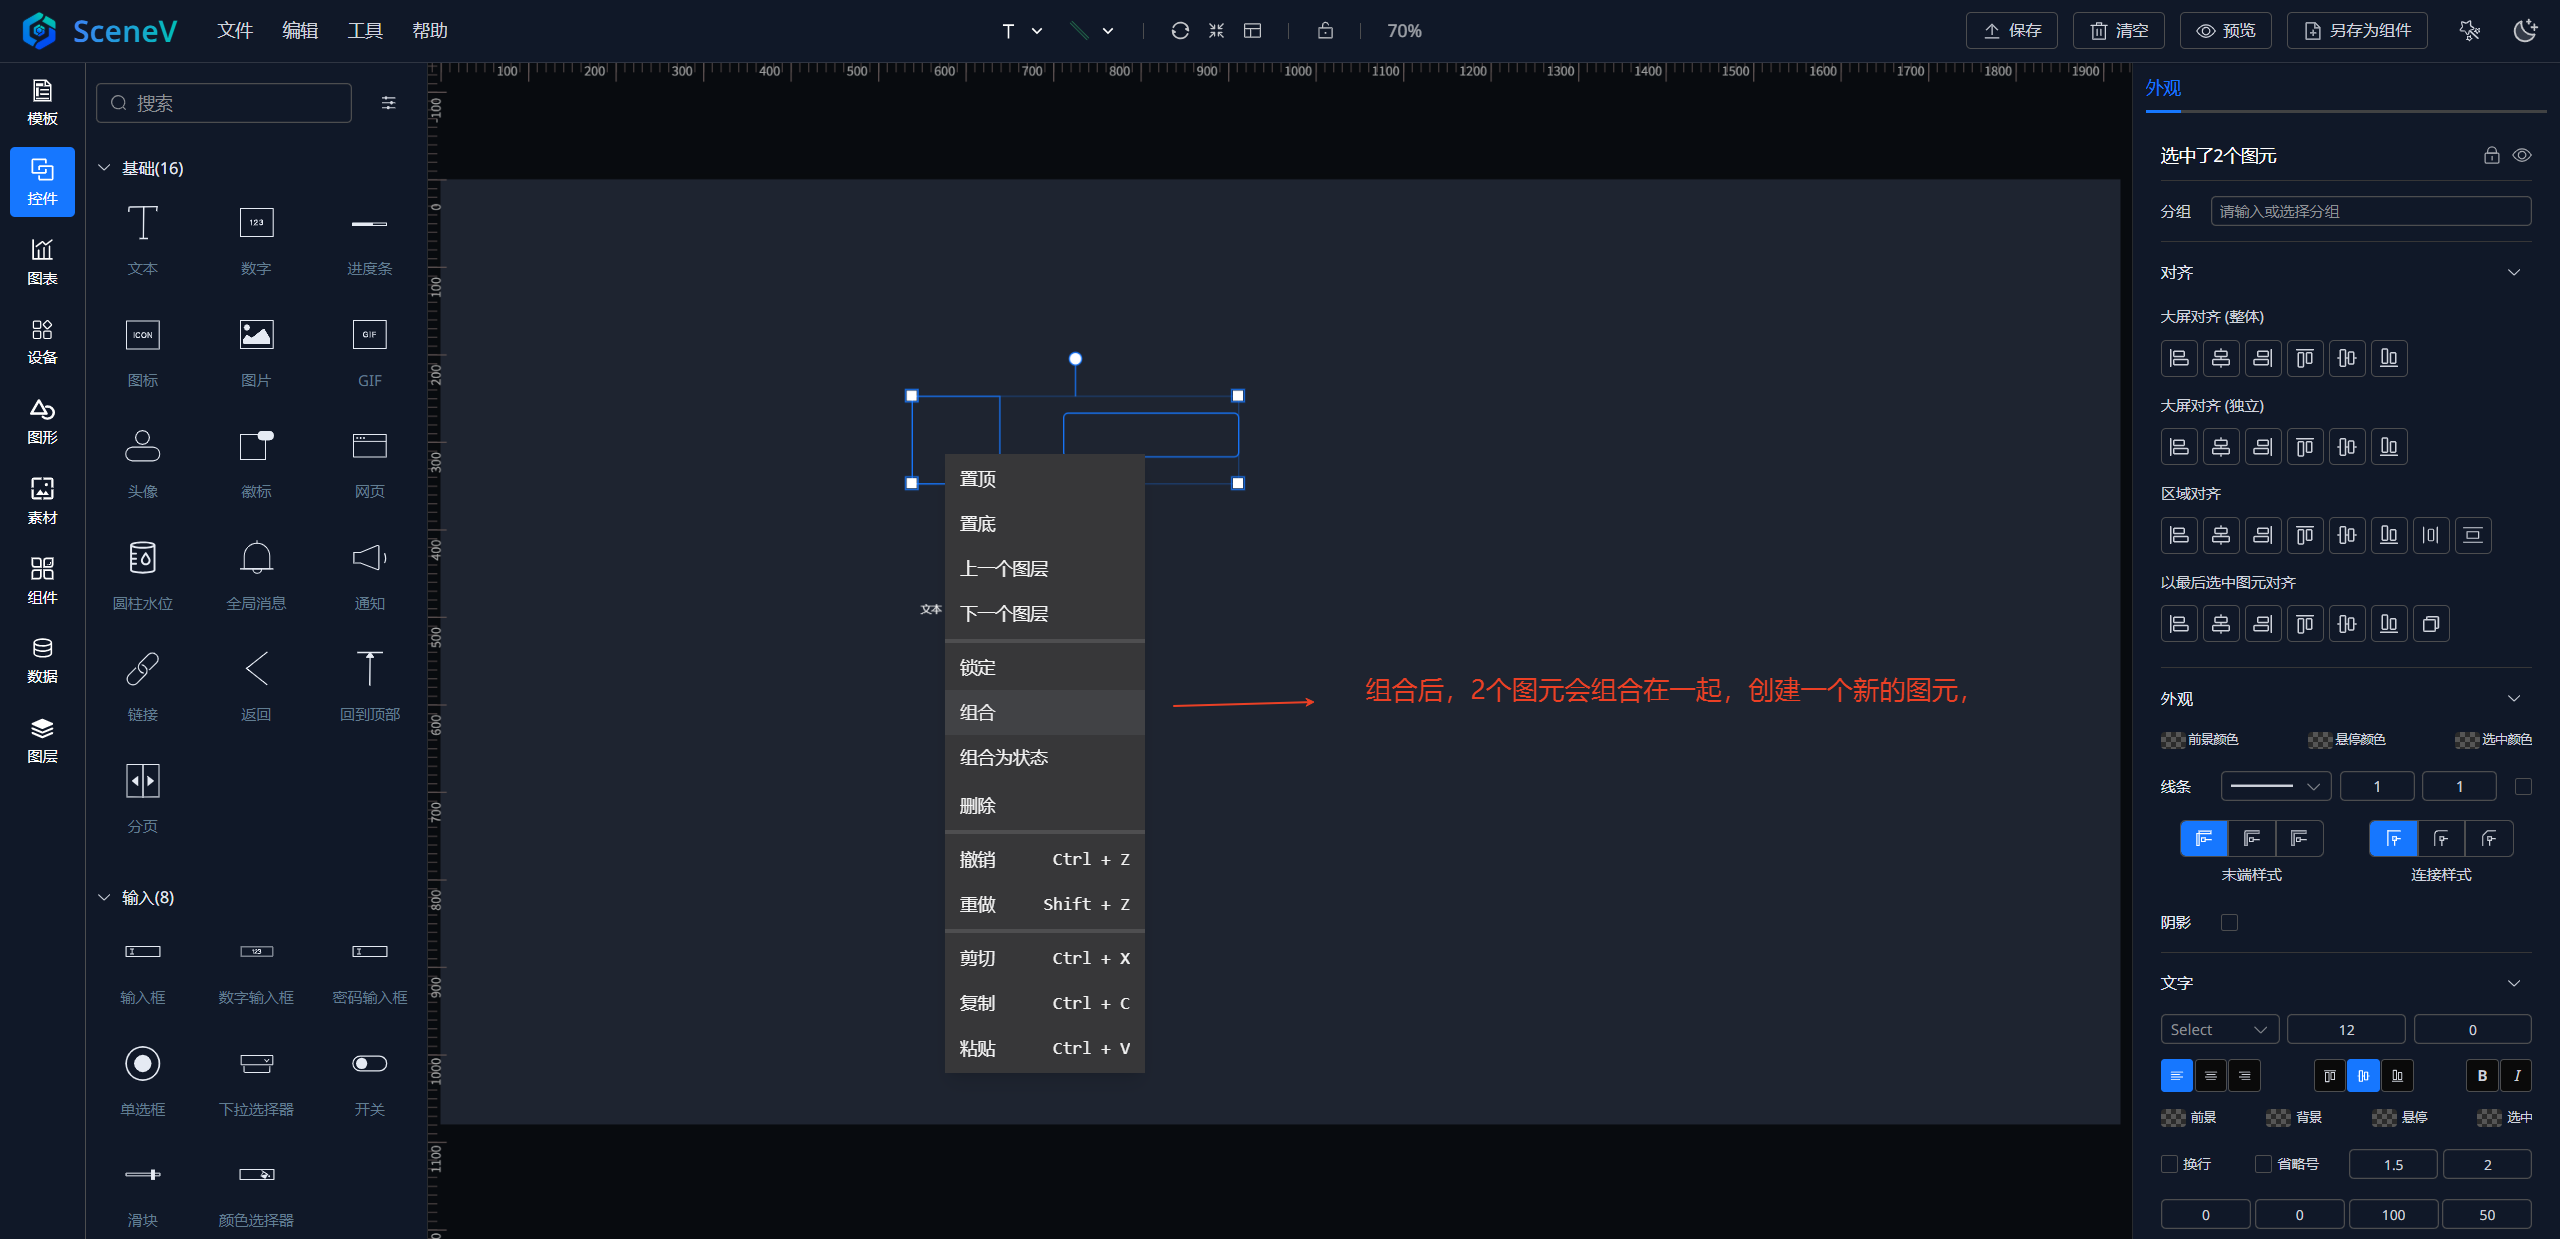The width and height of the screenshot is (2560, 1239).
Task: Click the 保存 save button
Action: click(2012, 31)
